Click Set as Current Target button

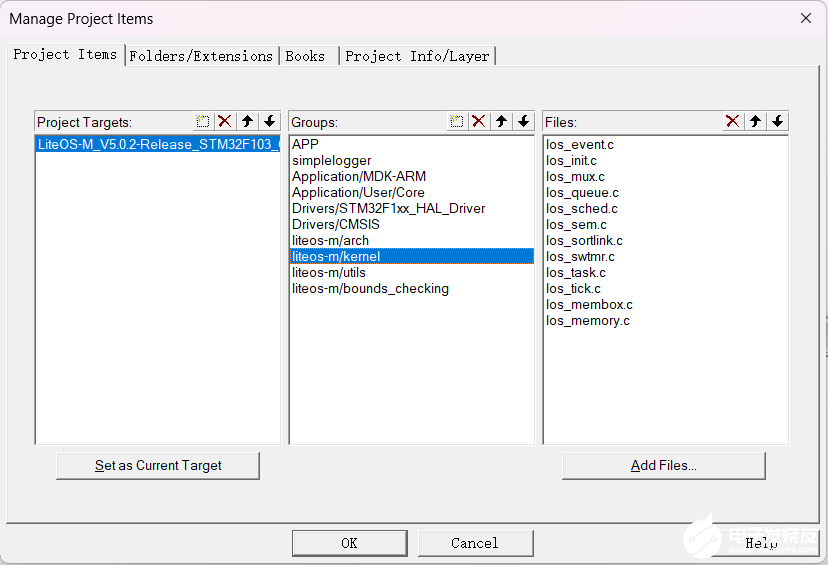(158, 466)
